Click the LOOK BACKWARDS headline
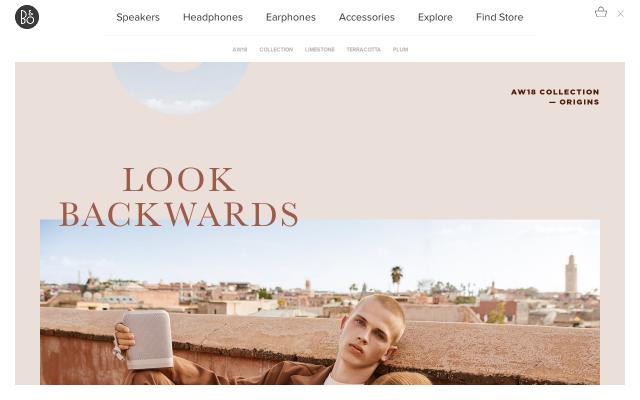 (x=179, y=197)
